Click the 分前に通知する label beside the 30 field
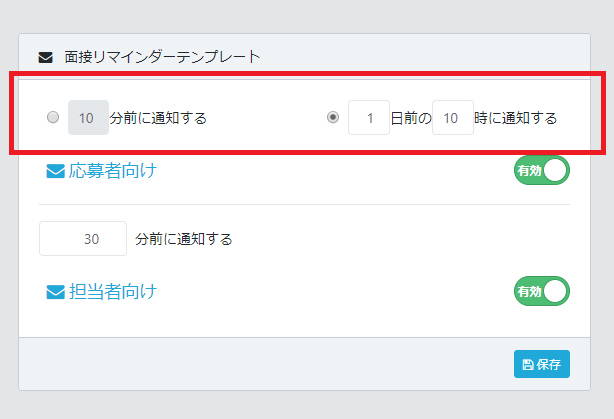Image resolution: width=614 pixels, height=419 pixels. [183, 239]
